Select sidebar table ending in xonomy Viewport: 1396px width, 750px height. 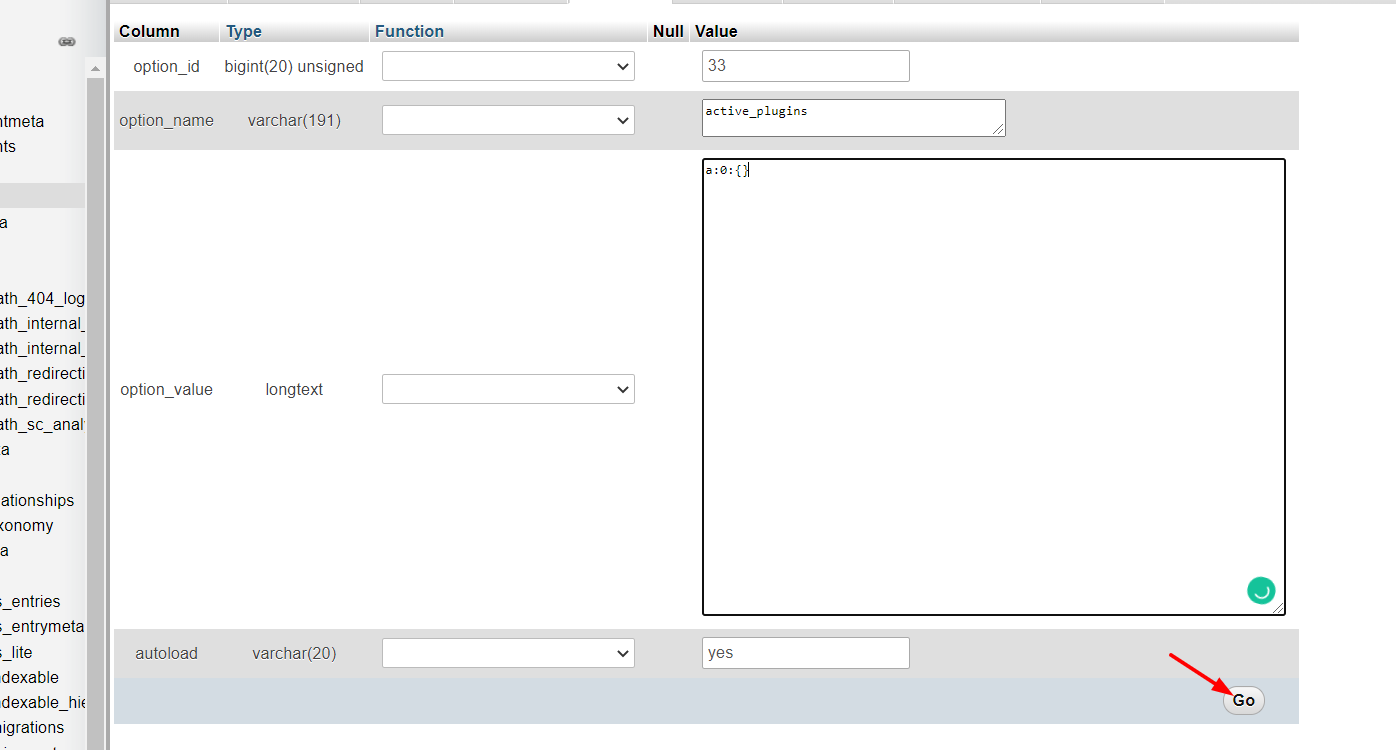[27, 525]
